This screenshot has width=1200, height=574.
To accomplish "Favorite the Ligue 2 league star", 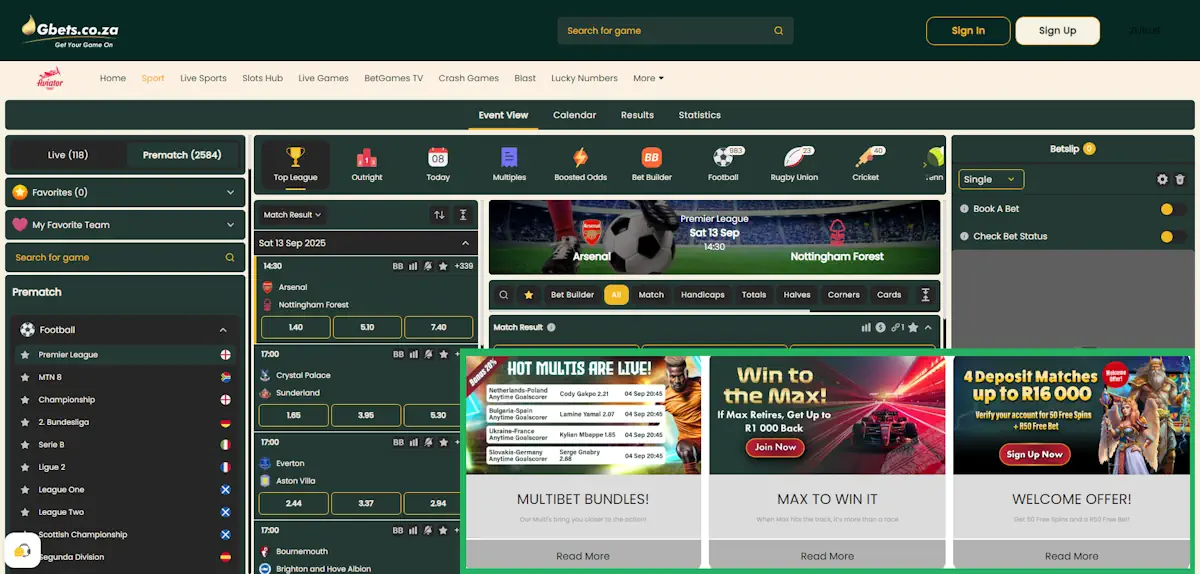I will point(26,467).
